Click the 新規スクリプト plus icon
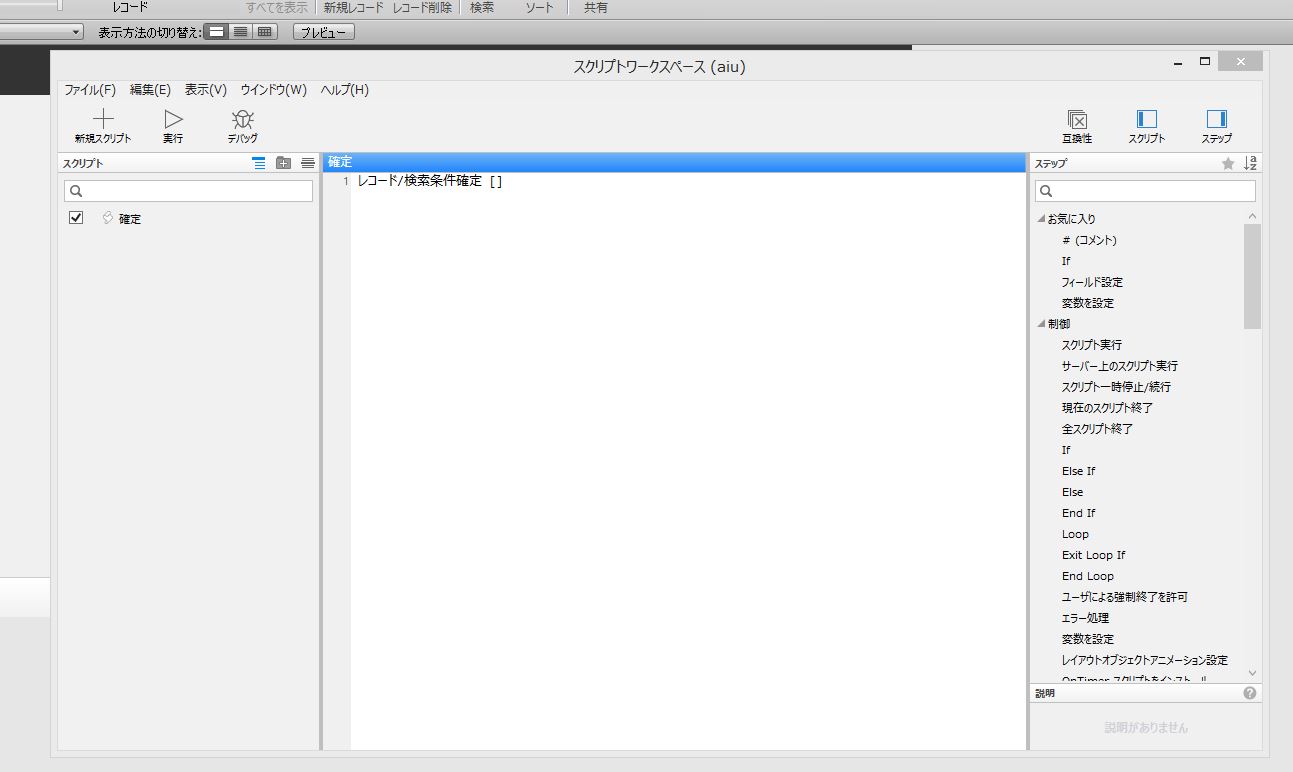This screenshot has width=1293, height=772. click(x=103, y=119)
